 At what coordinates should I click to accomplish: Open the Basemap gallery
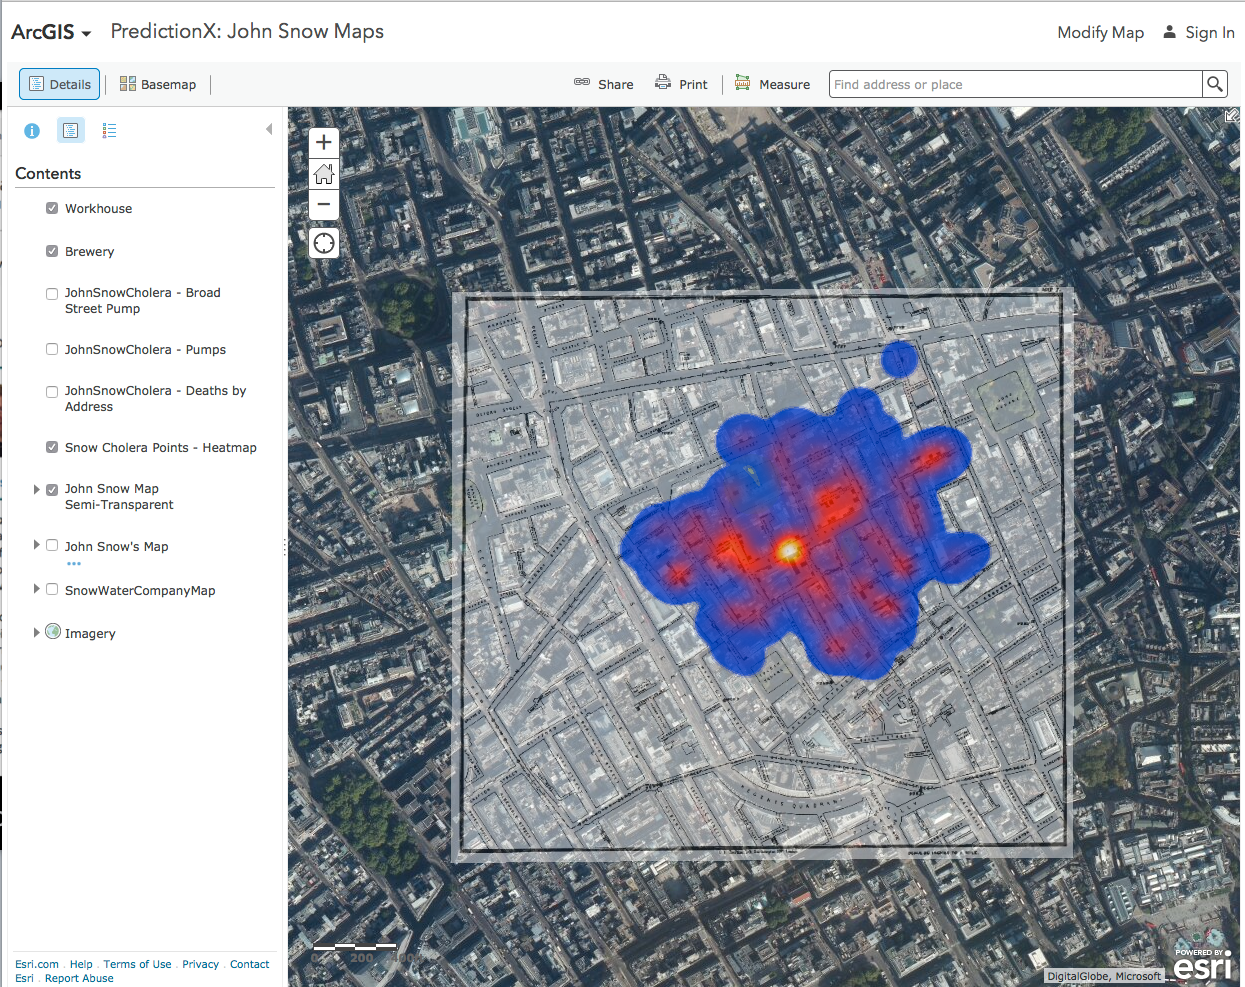(x=158, y=84)
